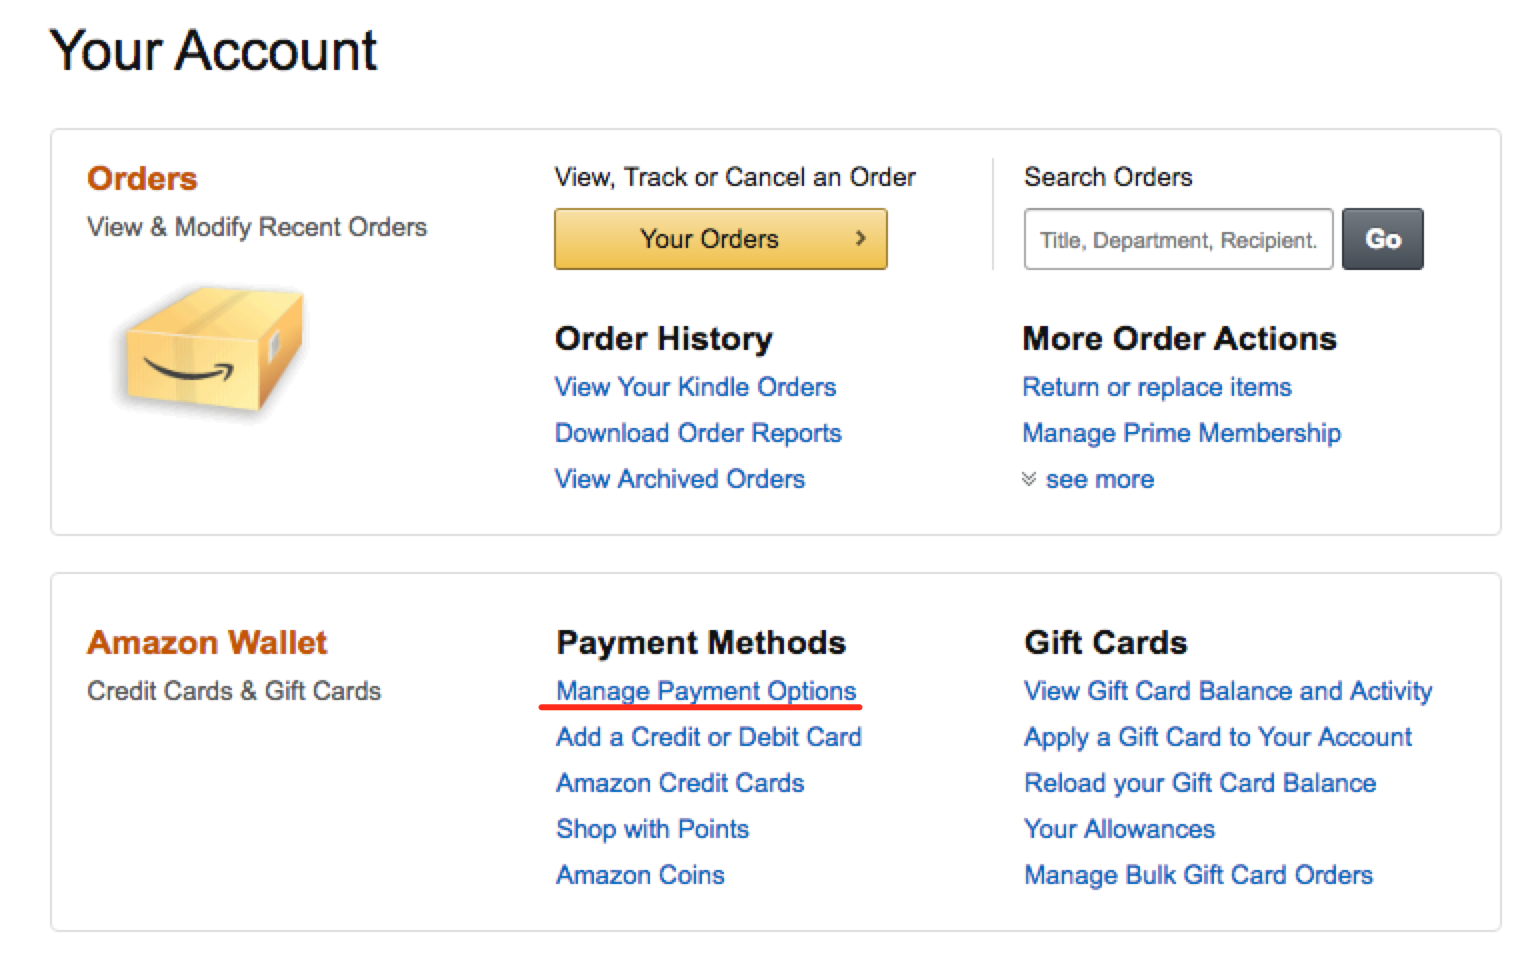
Task: Click the arrow on Your Orders button
Action: pos(860,238)
